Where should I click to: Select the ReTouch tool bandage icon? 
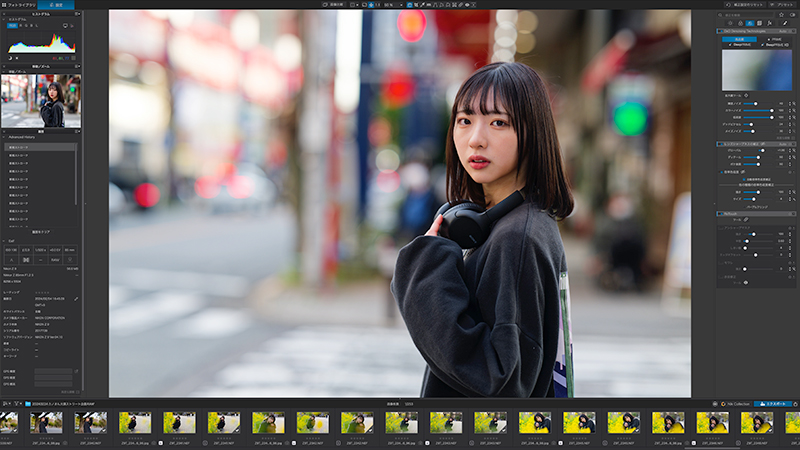(746, 220)
